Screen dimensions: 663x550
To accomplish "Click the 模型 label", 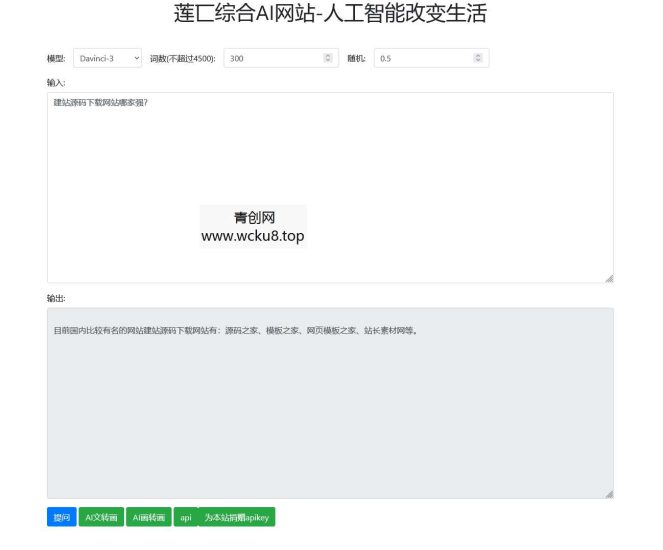I will 56,58.
